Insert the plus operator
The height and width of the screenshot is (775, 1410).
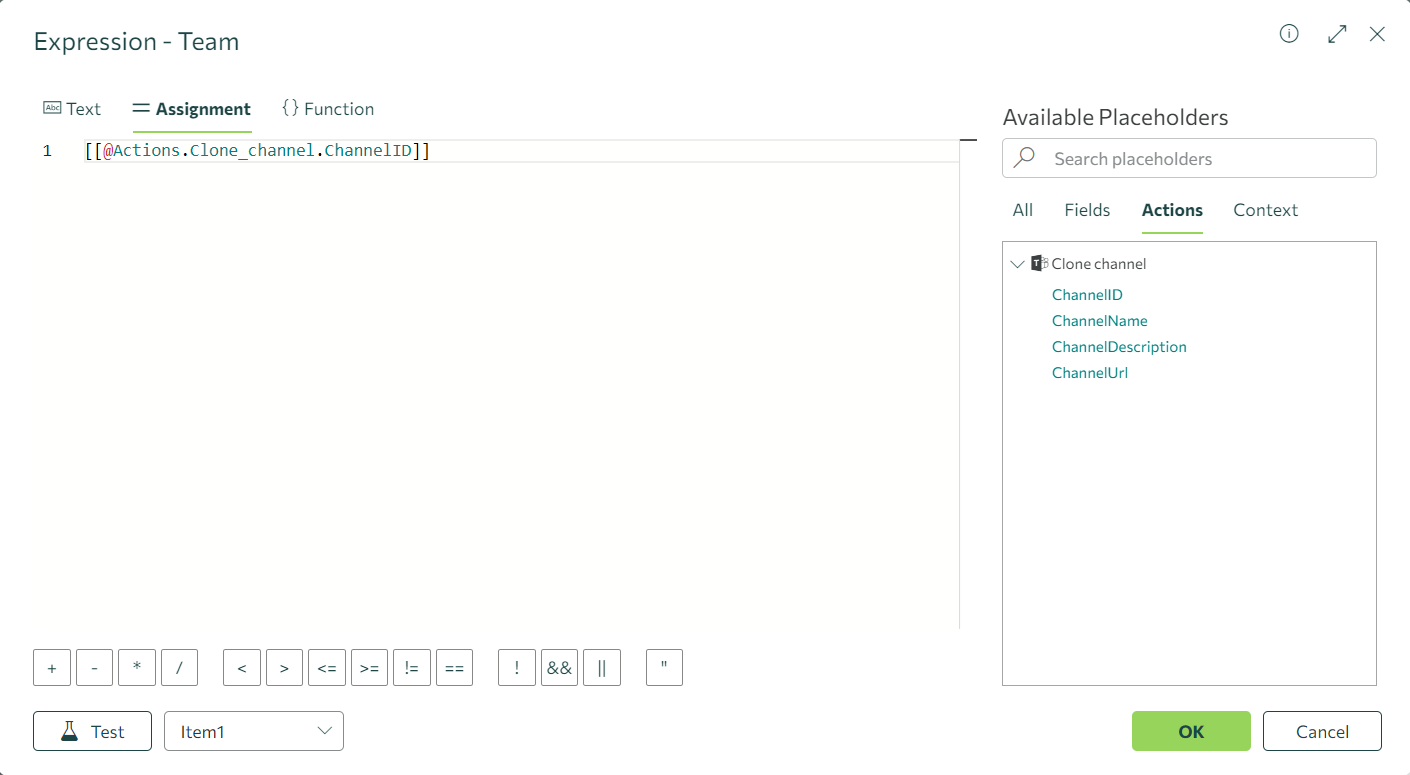click(52, 668)
